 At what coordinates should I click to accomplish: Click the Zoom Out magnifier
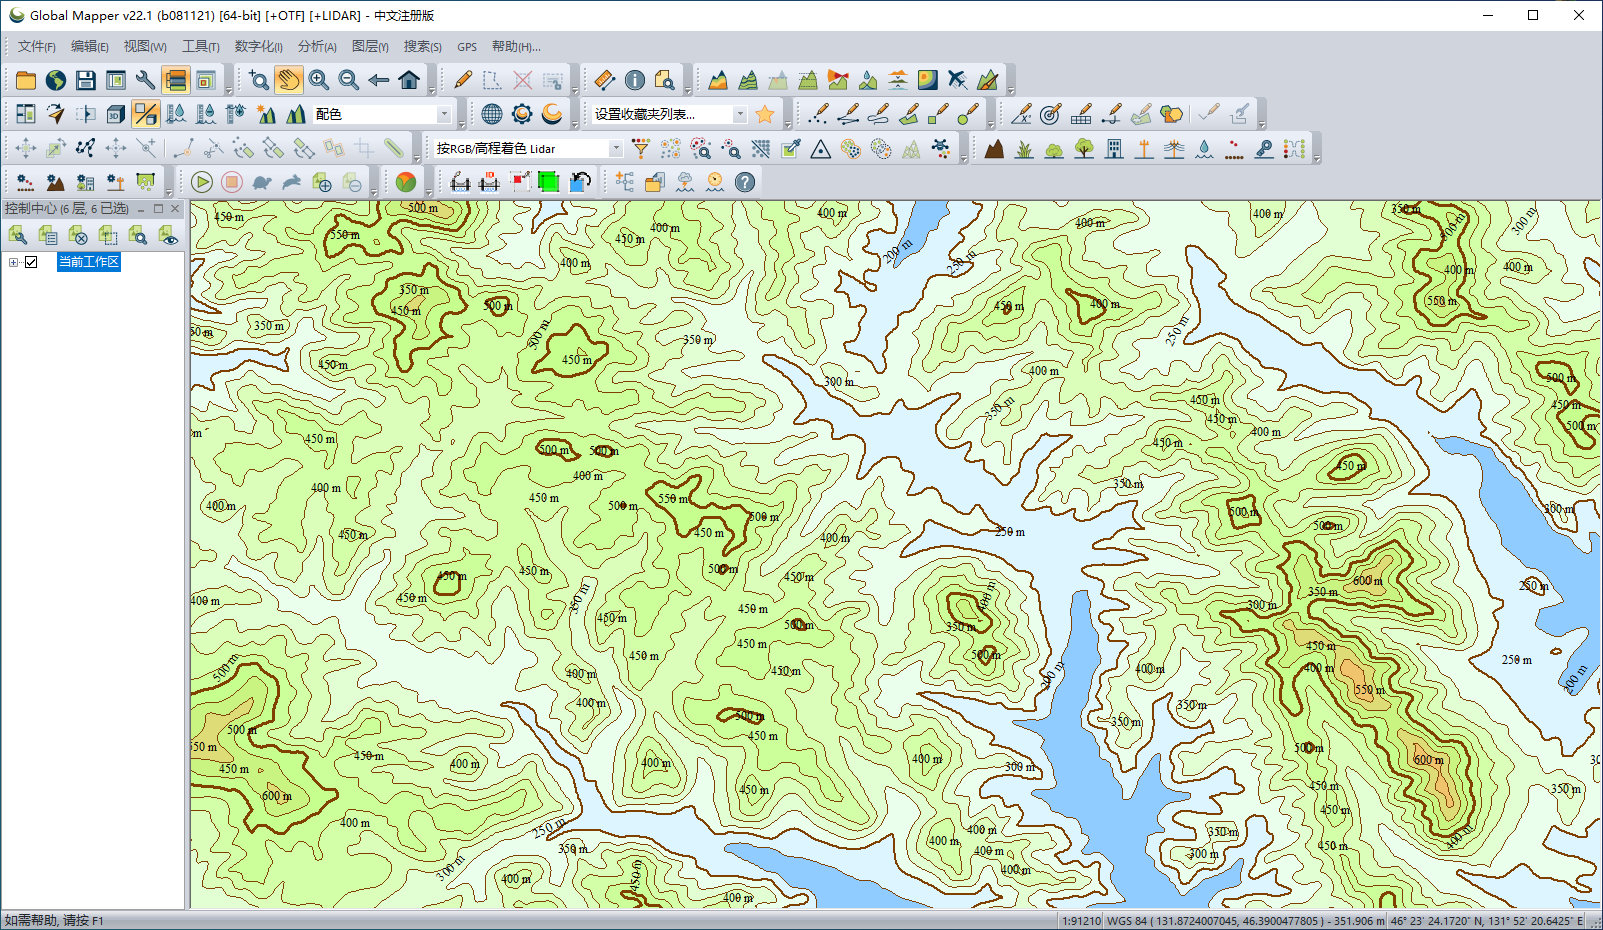click(349, 81)
